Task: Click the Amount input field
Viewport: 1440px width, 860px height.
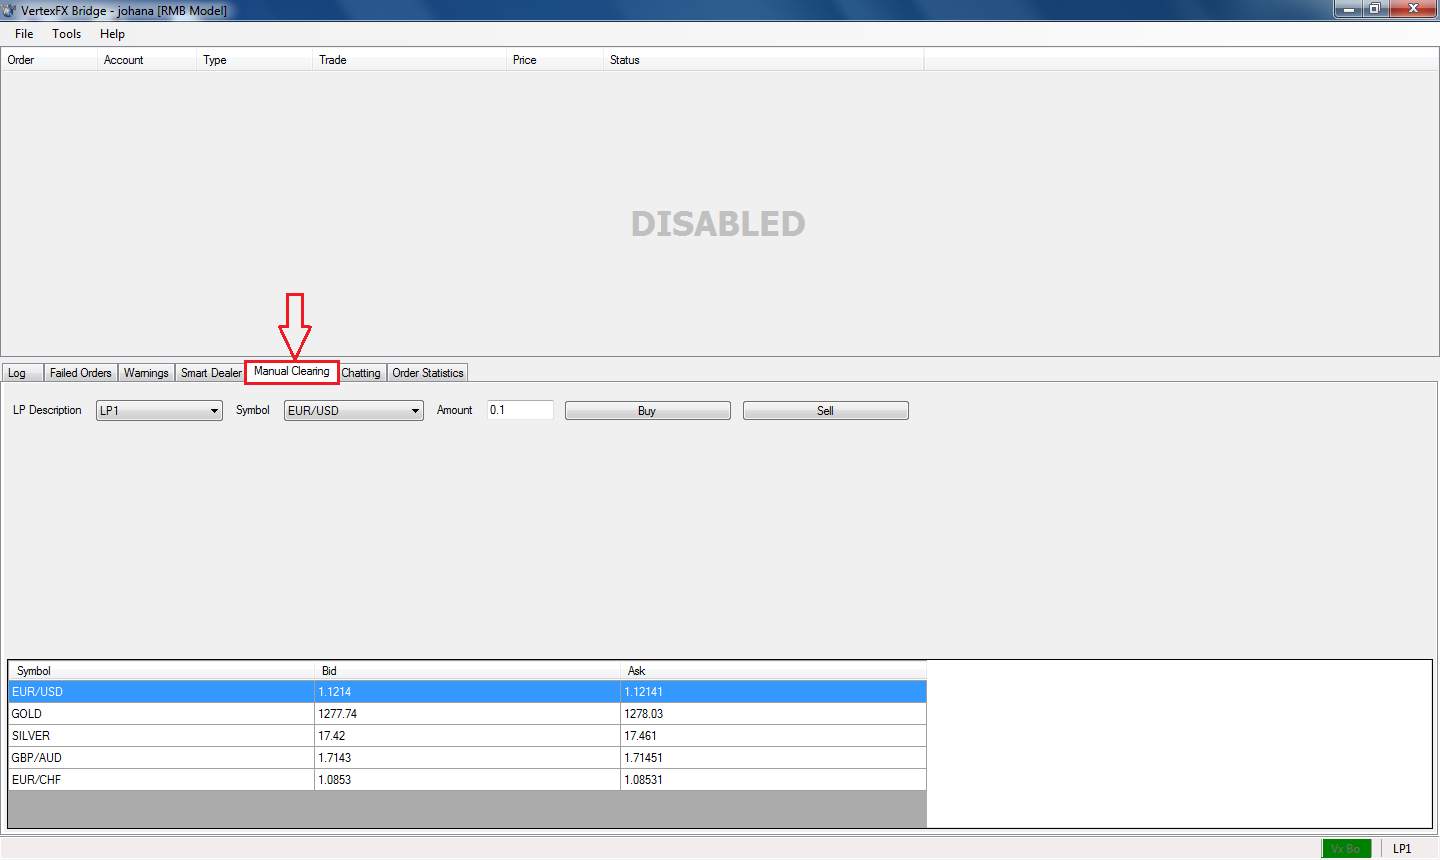Action: pos(520,410)
